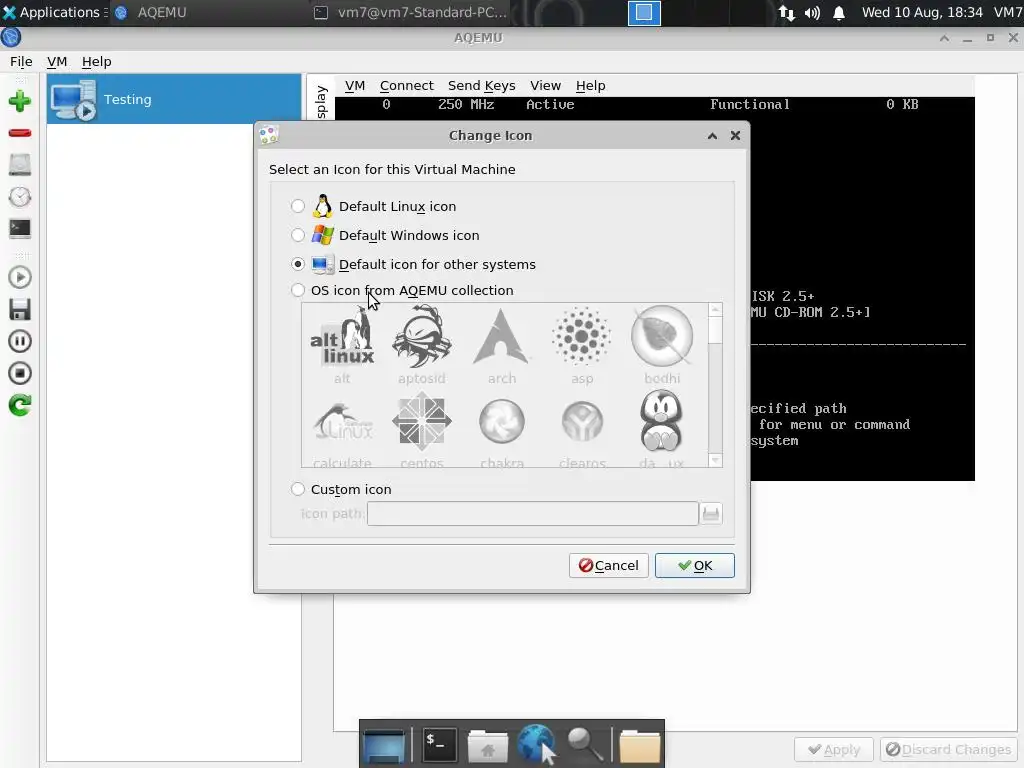Stop the VM with stop icon
Screen dimensions: 1024x768
(x=20, y=373)
